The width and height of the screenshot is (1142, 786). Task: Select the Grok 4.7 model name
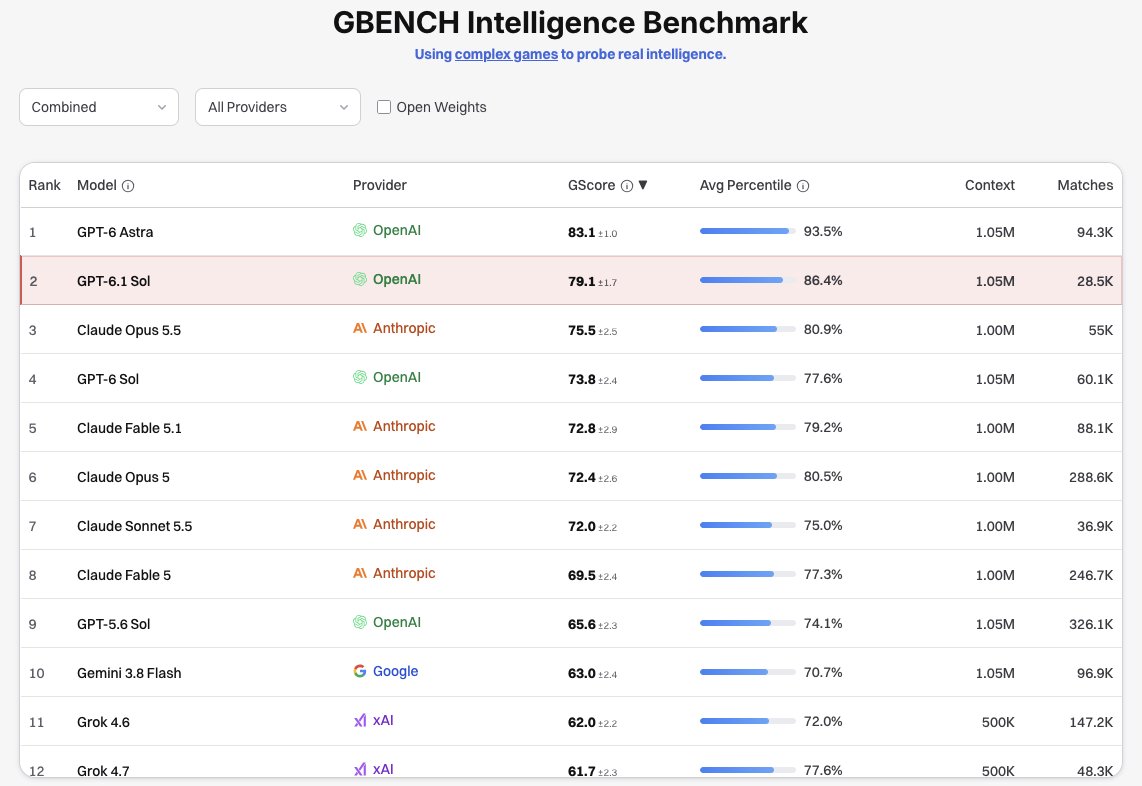pos(103,771)
